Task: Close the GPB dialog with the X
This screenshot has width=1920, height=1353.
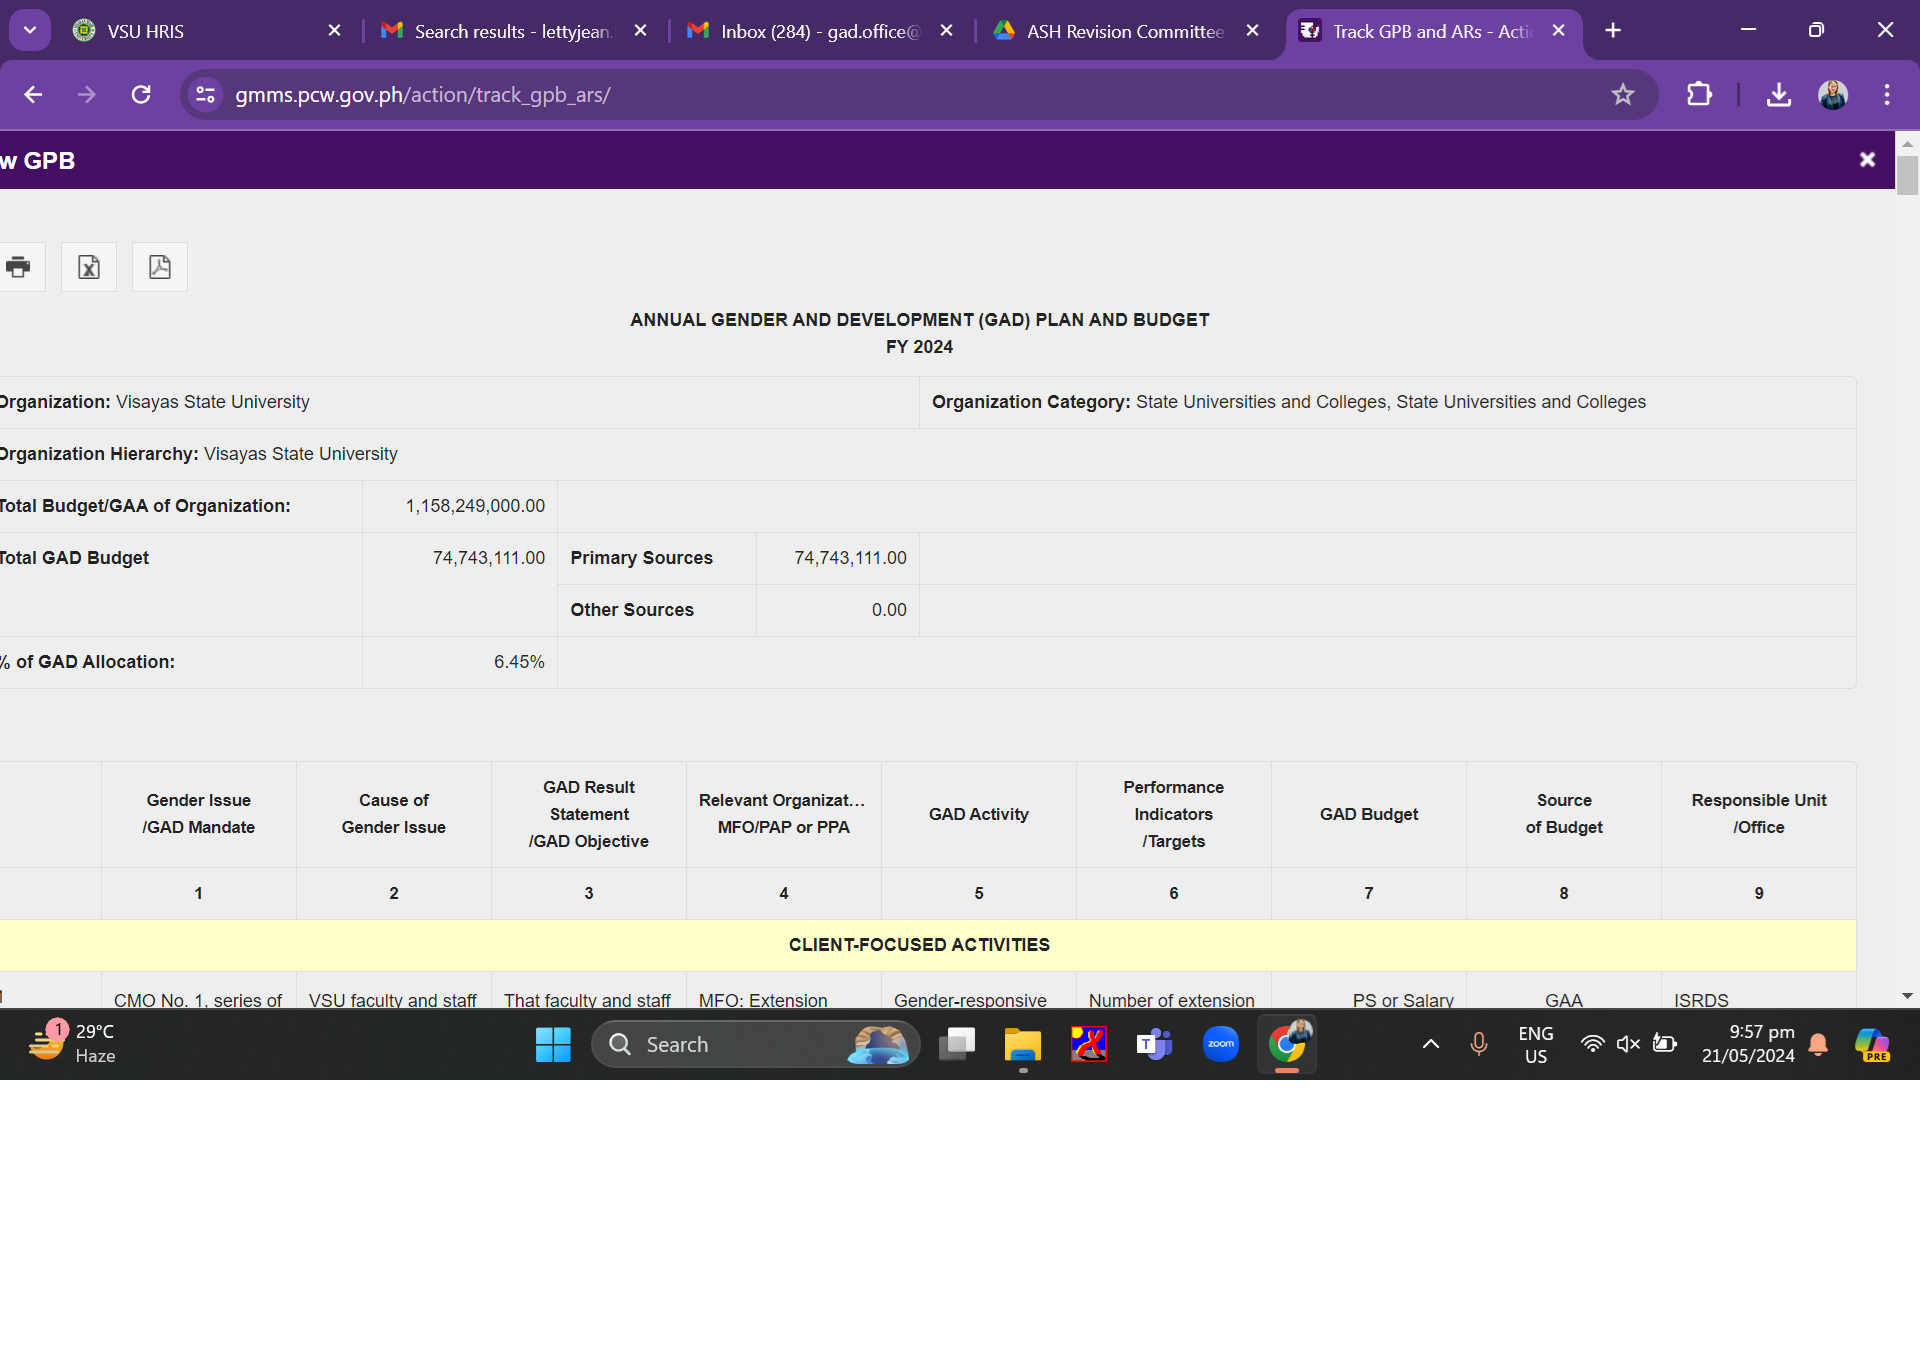Action: click(x=1866, y=160)
